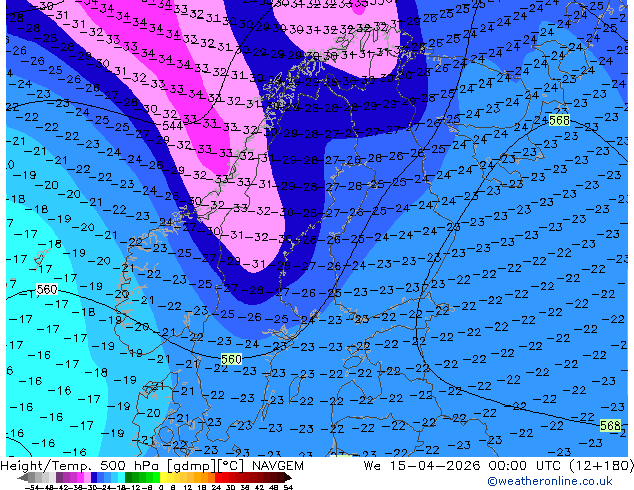634x490 pixels.
Task: Click the date '15-04-2026' text
Action: point(435,466)
